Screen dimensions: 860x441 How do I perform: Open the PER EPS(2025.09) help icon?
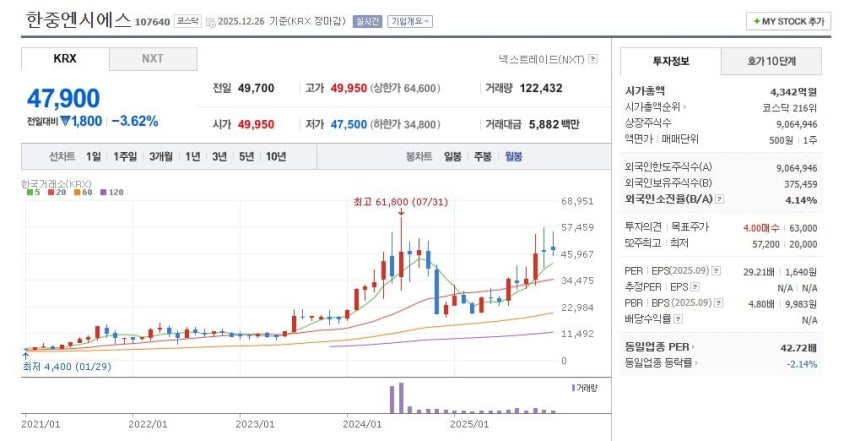[x=716, y=271]
